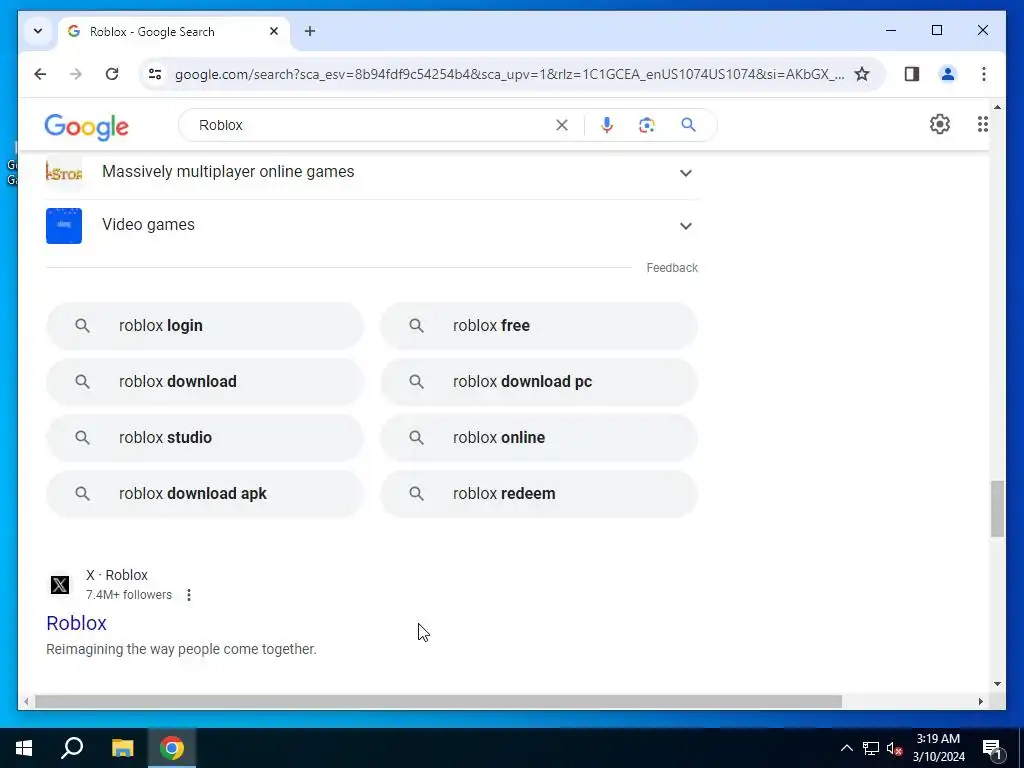Screen dimensions: 1024x768
Task: Click the muted volume tray icon
Action: tap(894, 748)
